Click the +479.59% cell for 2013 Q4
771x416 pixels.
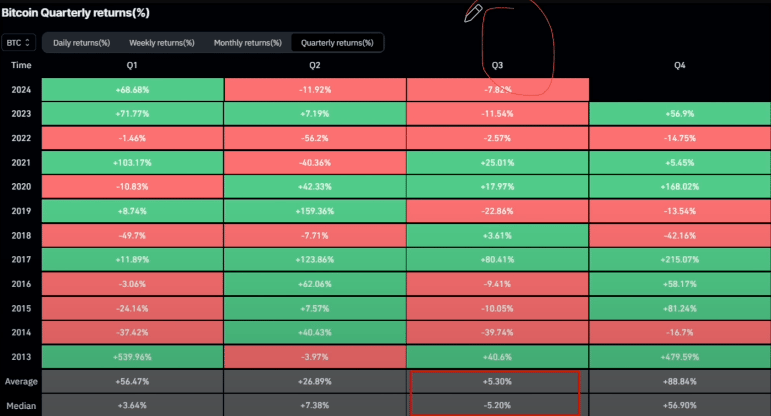click(x=680, y=357)
